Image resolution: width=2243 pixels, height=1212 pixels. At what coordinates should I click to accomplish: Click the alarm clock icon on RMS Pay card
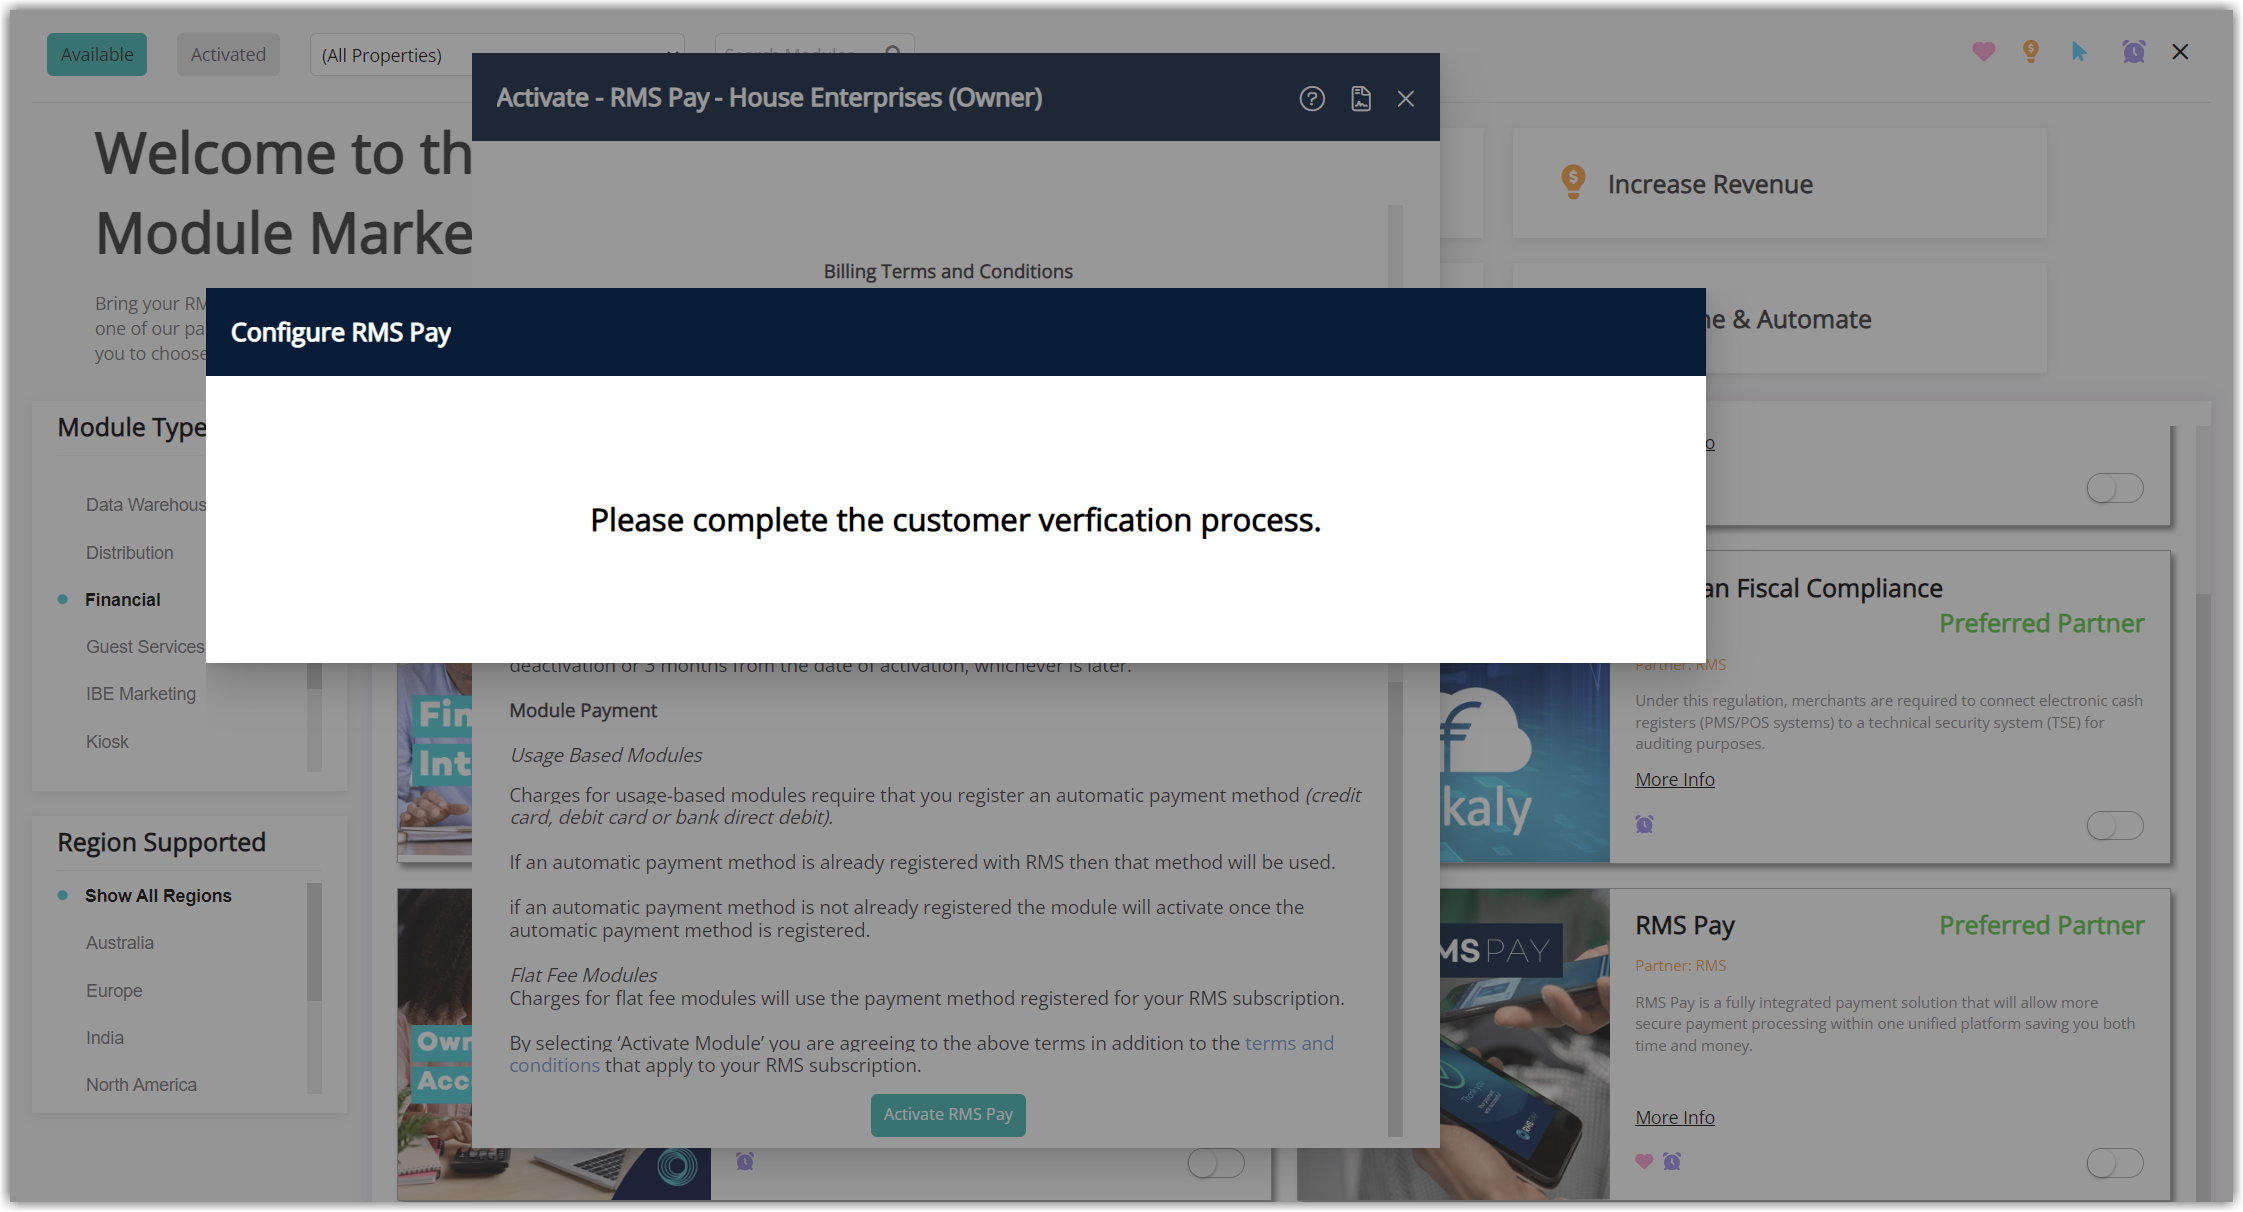(x=1672, y=1161)
